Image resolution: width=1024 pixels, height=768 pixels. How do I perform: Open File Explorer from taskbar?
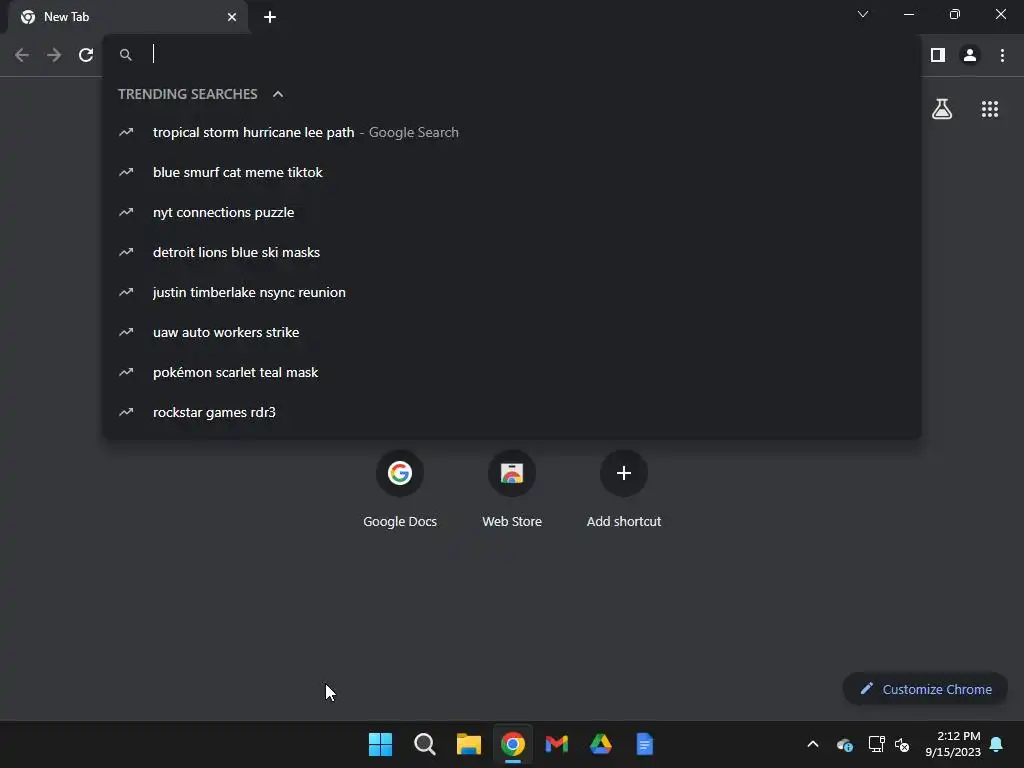(468, 744)
